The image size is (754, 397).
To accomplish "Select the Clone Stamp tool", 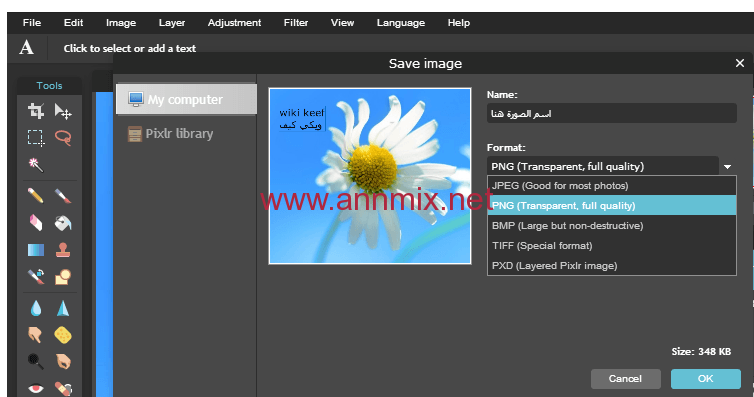I will tap(63, 250).
